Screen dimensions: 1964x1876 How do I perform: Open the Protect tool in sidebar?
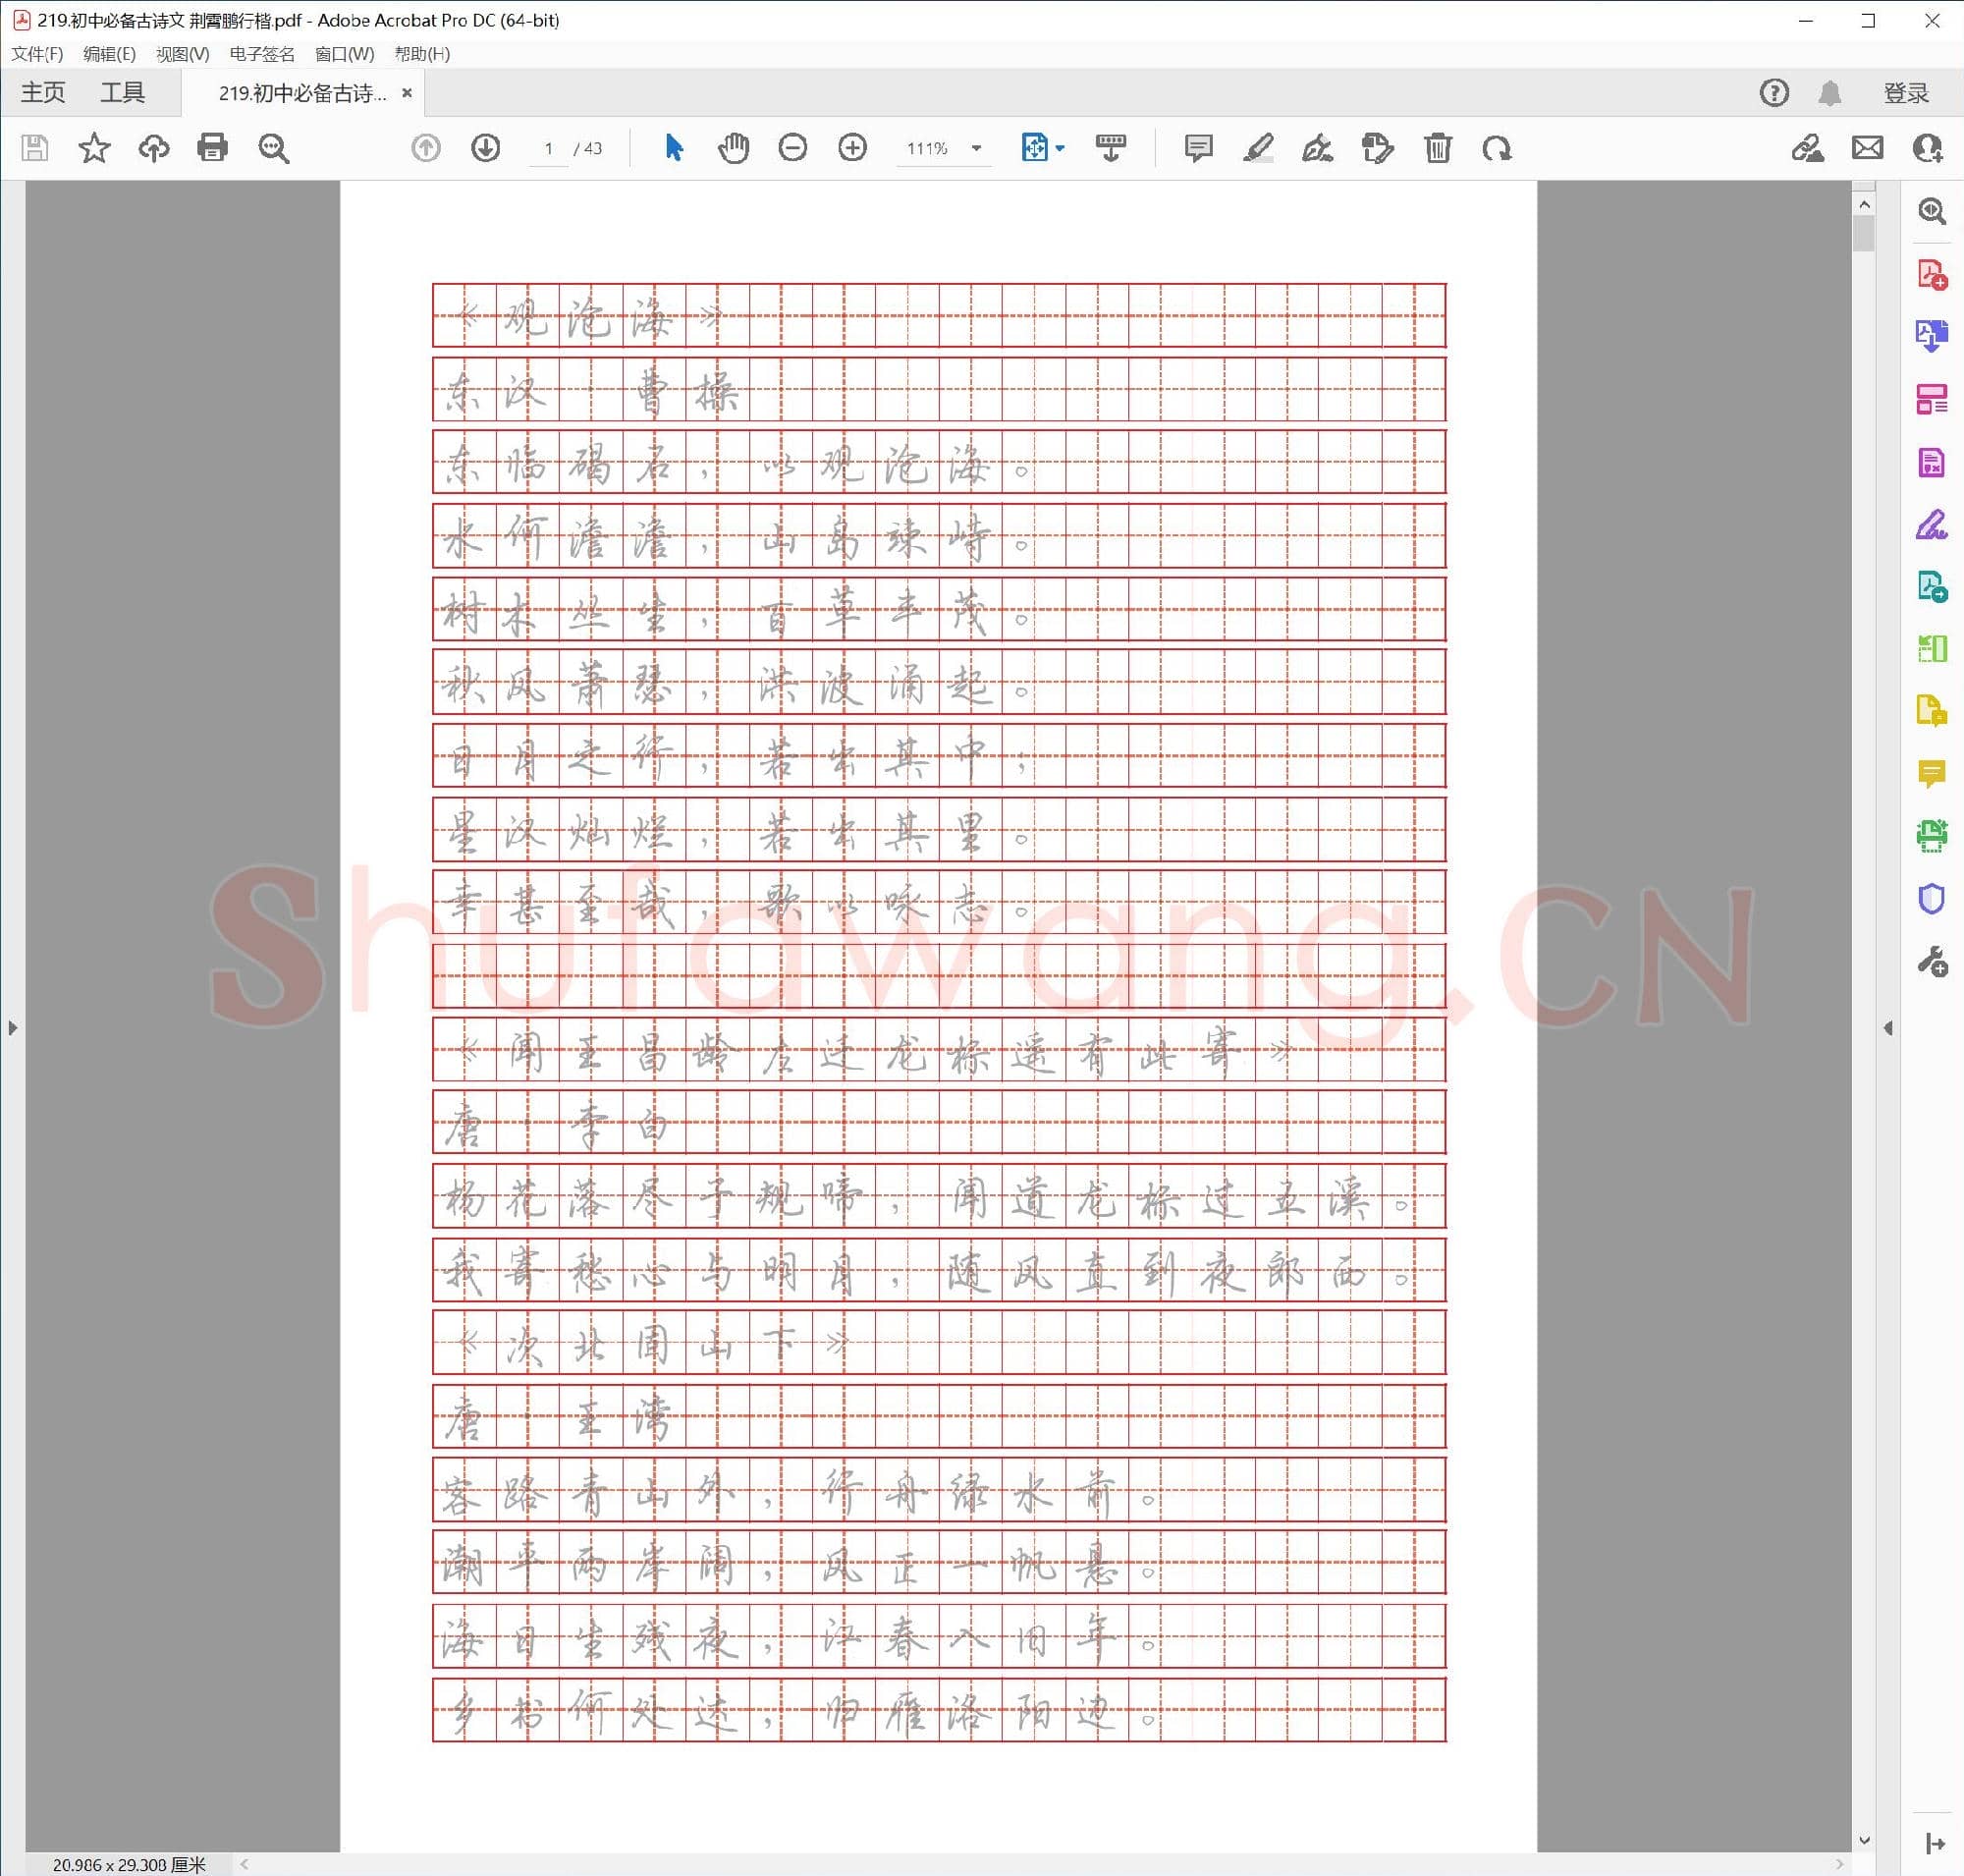[x=1933, y=898]
